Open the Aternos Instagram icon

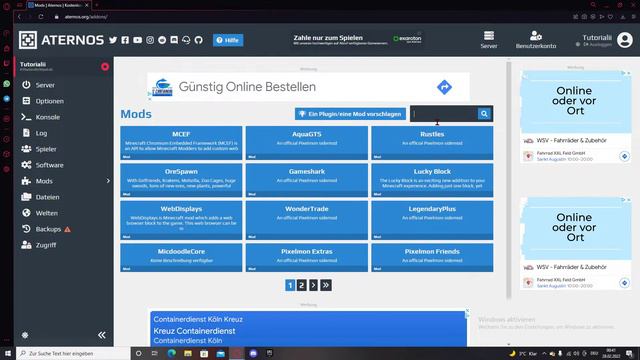tap(150, 40)
